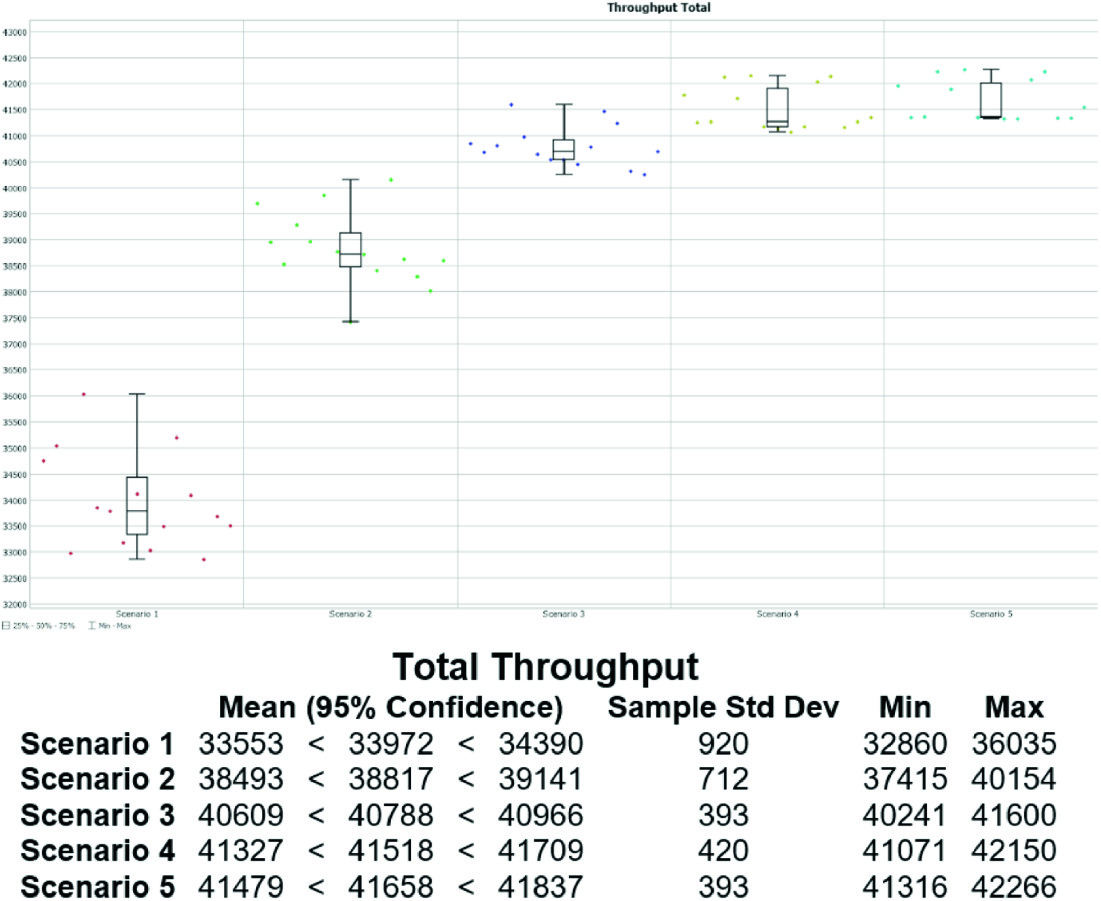Click the 32000 y-axis tick label

pos(15,605)
